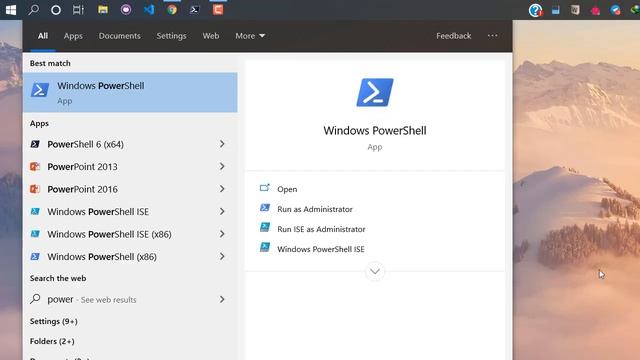Open Windows PowerShell ISE from actions
Screen dimensions: 640x360
pos(321,249)
